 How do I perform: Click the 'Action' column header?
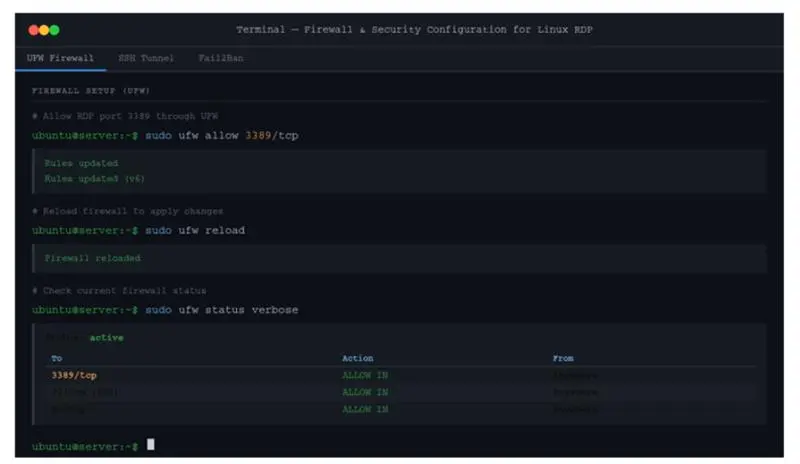[357, 358]
